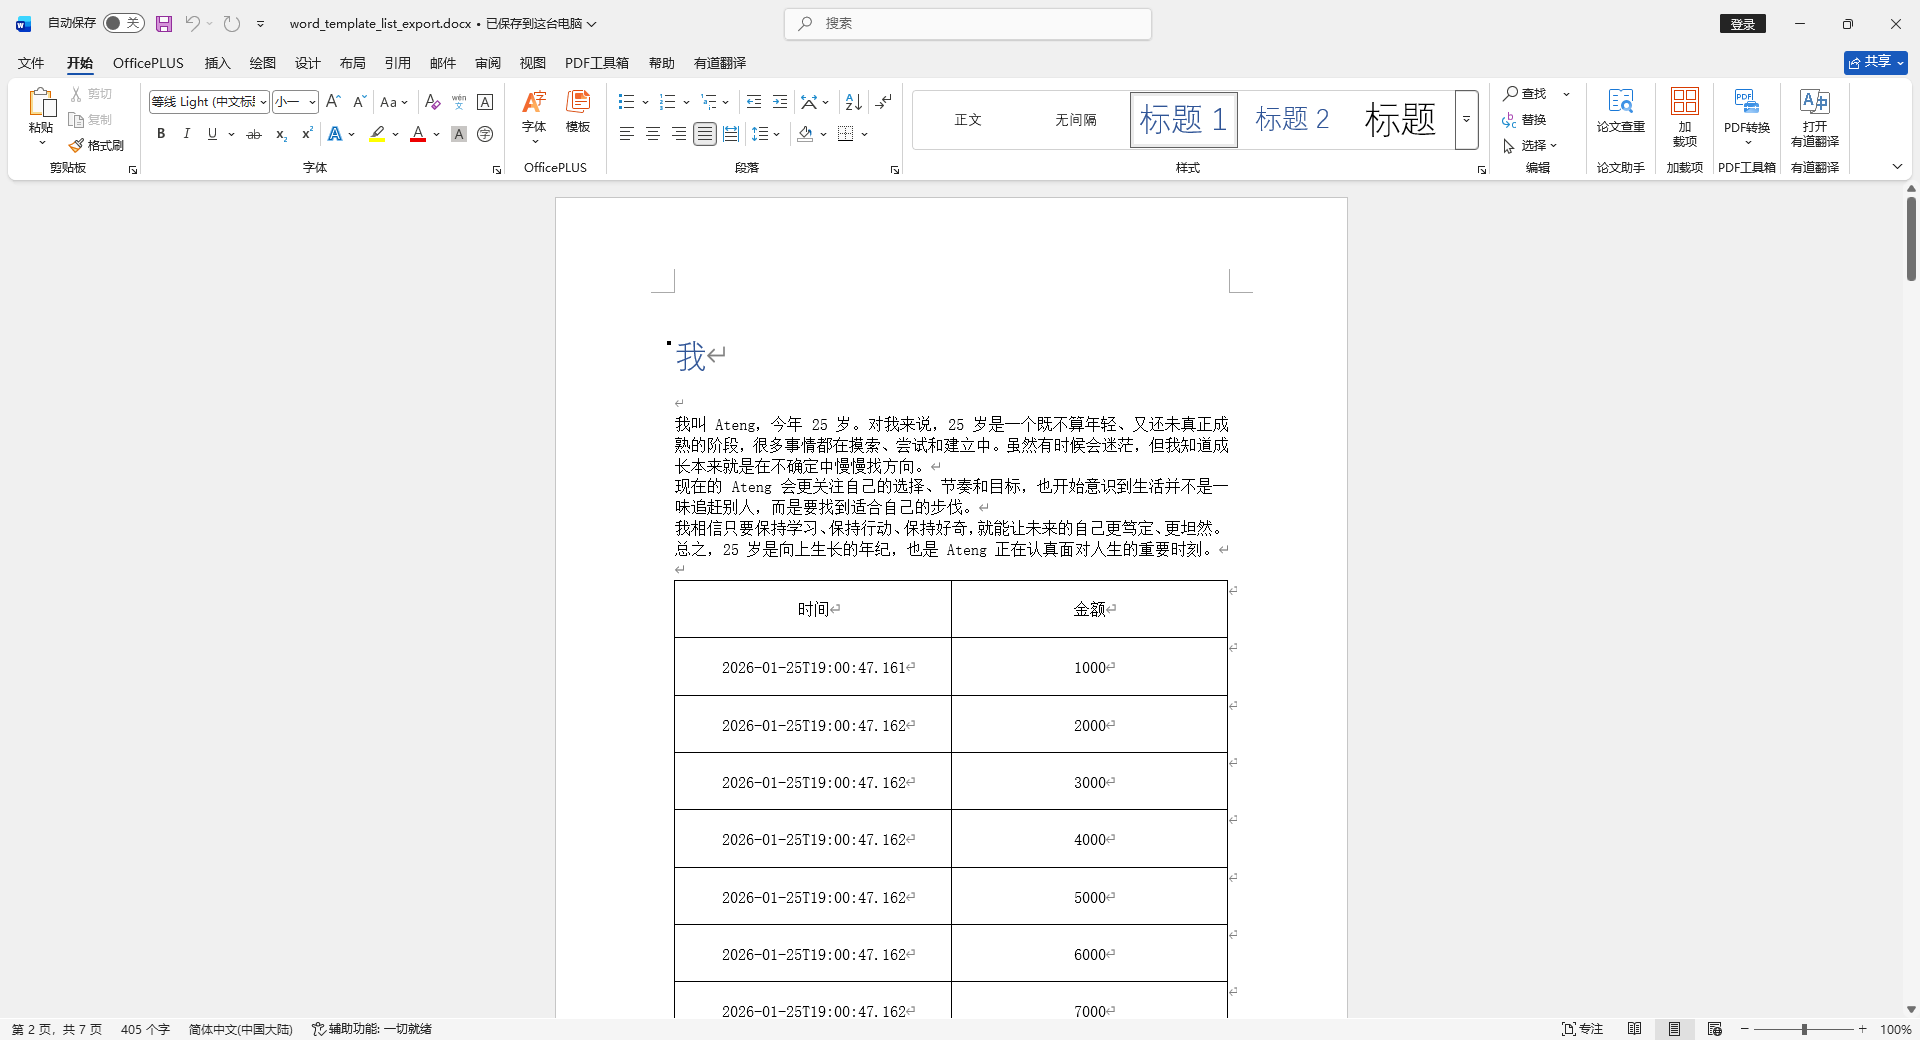Click the 共享 button
The width and height of the screenshot is (1920, 1040).
coord(1874,61)
